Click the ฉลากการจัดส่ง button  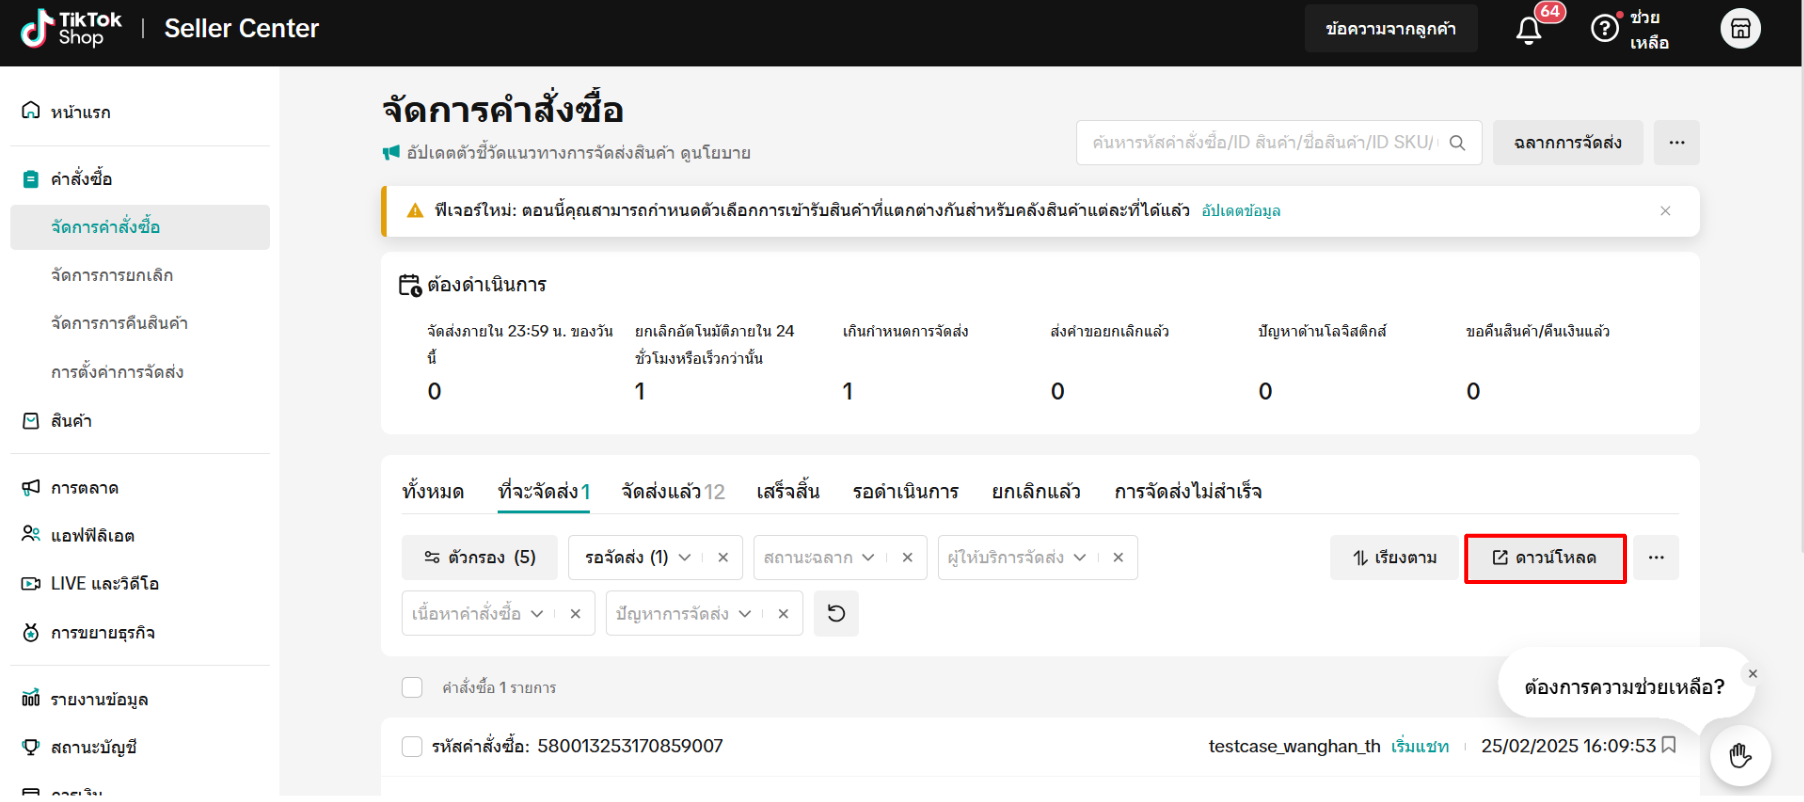[1568, 143]
